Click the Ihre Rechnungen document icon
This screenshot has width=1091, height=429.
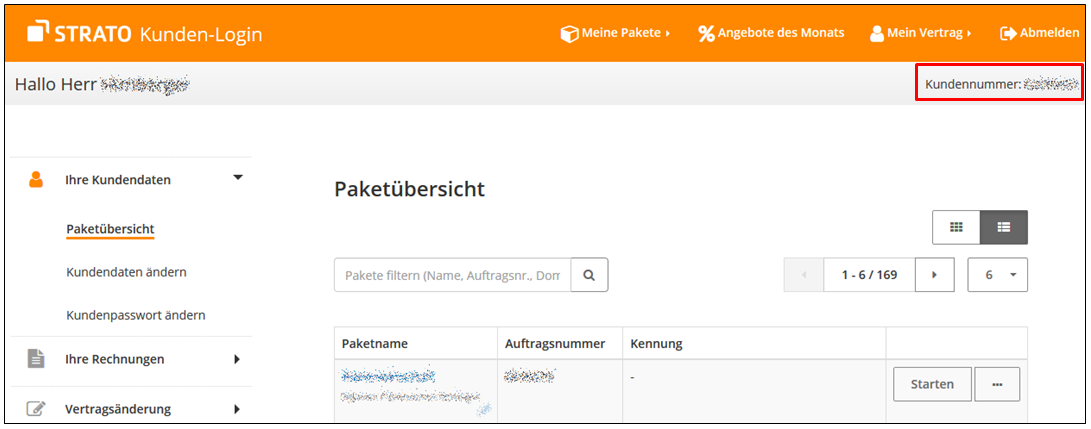tap(36, 359)
